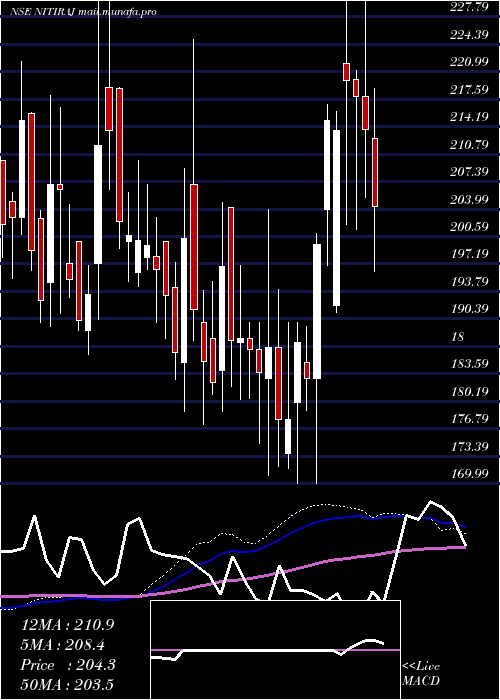Click the 180.19 price axis label
Viewport: 500px width, 700px height.
pos(470,392)
